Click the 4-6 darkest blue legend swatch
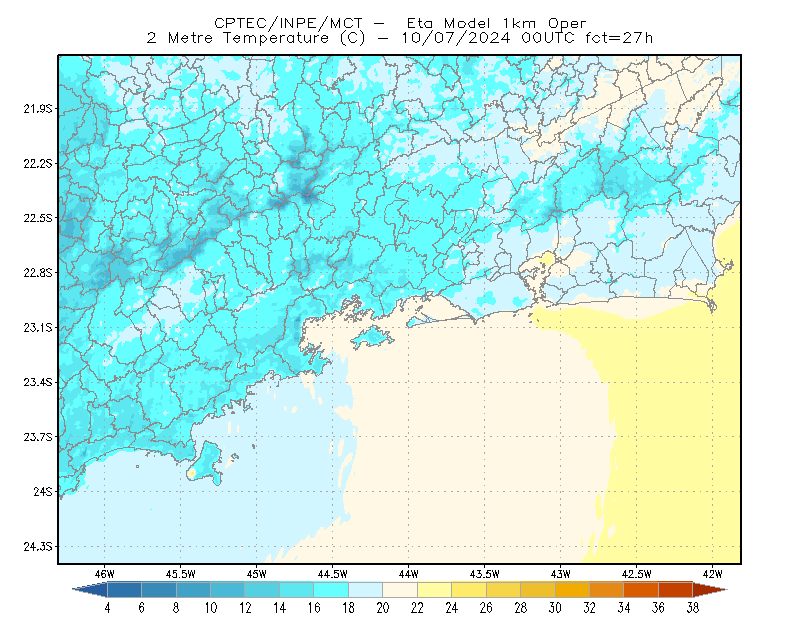The width and height of the screenshot is (800, 618). click(x=124, y=590)
